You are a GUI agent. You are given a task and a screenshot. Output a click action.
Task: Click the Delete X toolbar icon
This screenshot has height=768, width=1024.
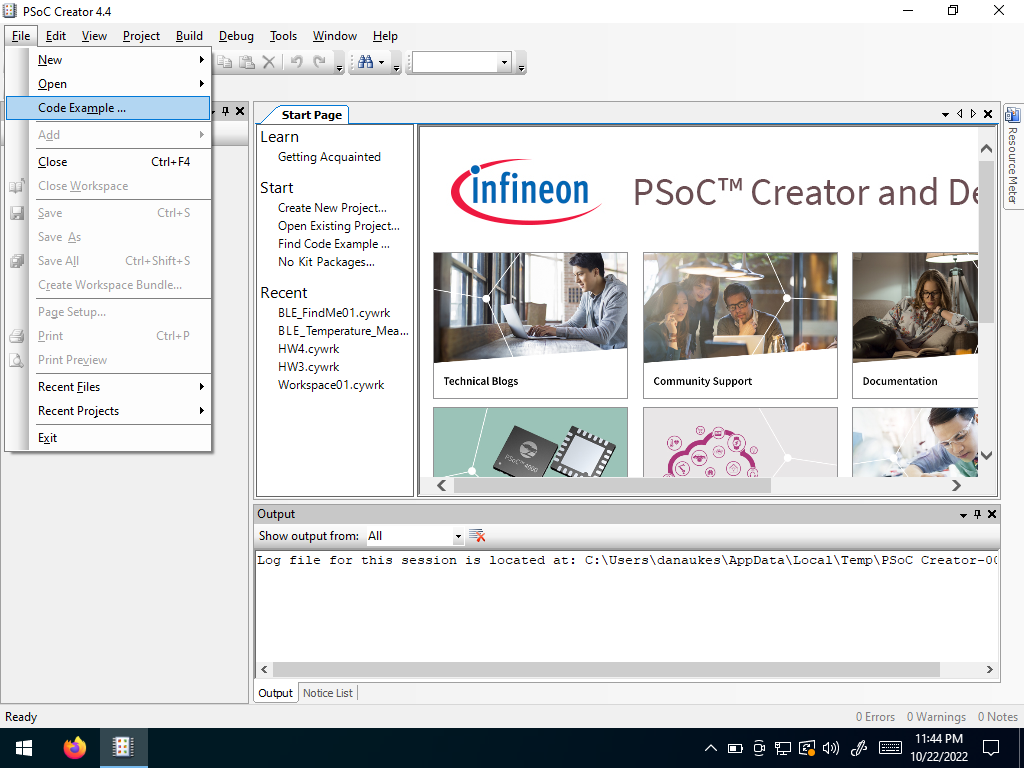(x=268, y=62)
